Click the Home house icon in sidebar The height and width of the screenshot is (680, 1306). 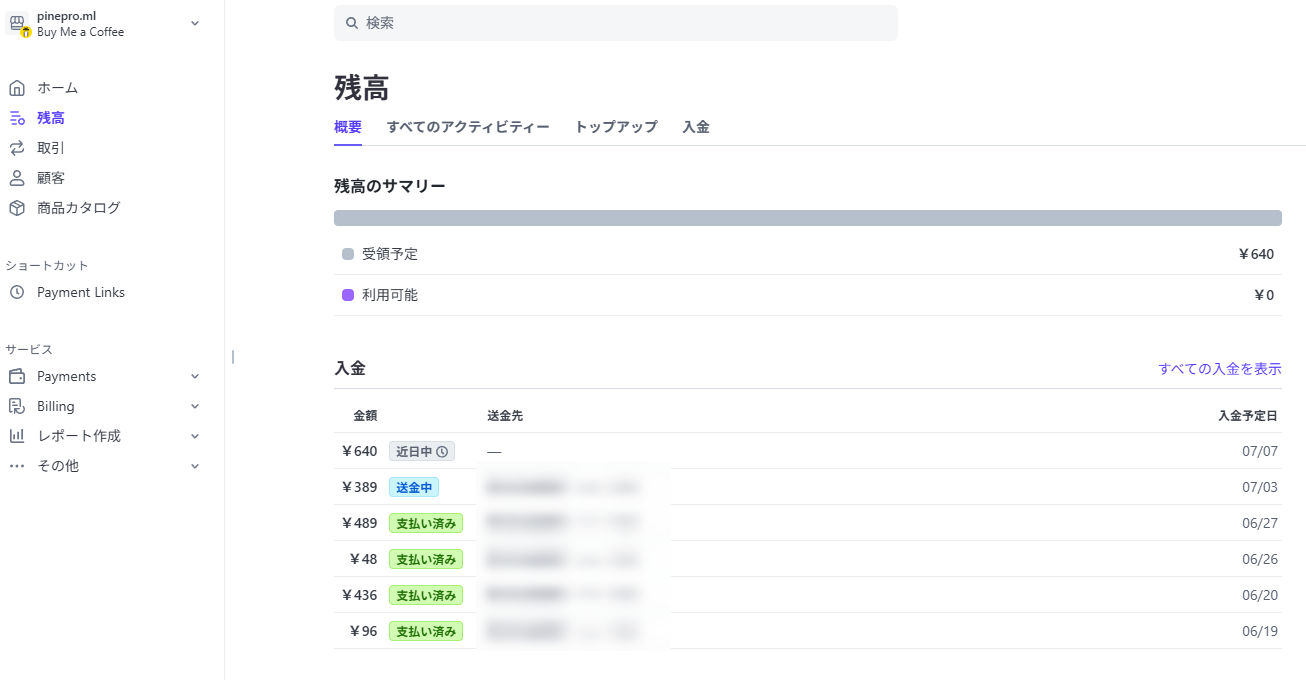pyautogui.click(x=16, y=88)
